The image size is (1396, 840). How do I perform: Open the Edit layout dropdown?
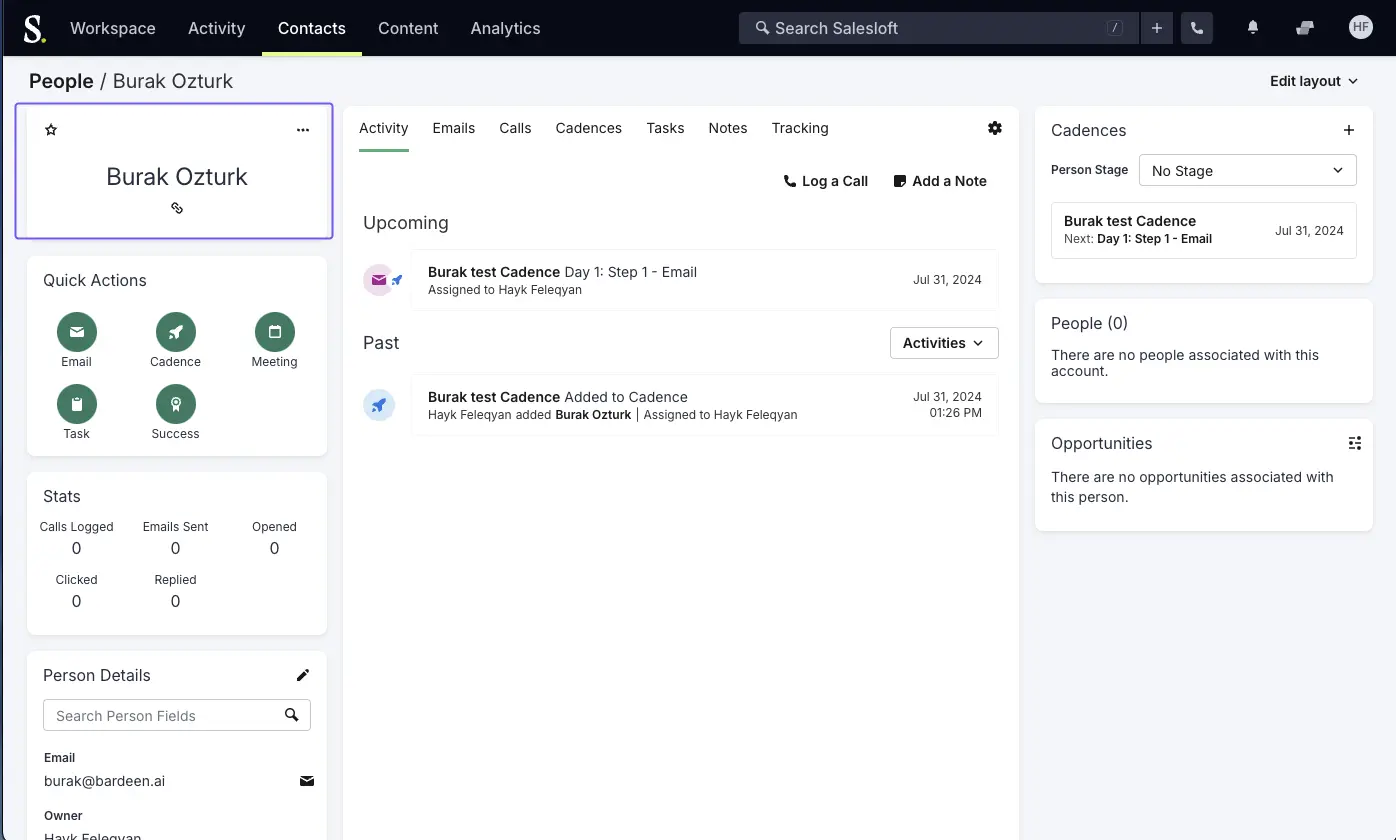(x=1314, y=81)
